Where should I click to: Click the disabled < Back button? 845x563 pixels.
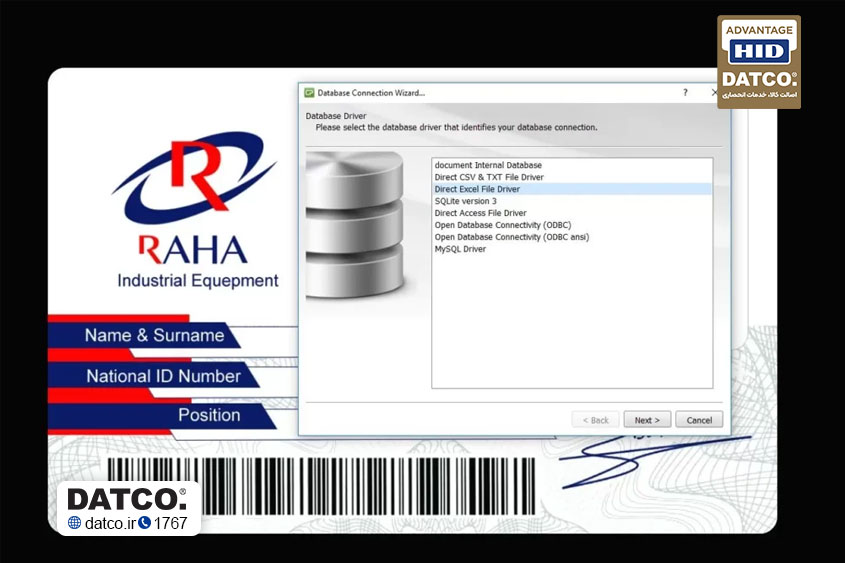click(595, 420)
